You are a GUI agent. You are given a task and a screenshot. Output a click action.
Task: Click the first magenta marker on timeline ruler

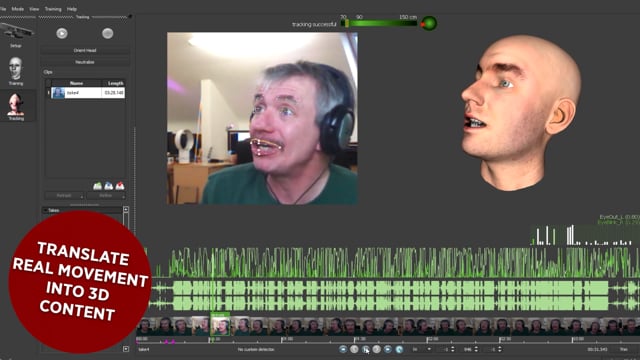pos(166,342)
